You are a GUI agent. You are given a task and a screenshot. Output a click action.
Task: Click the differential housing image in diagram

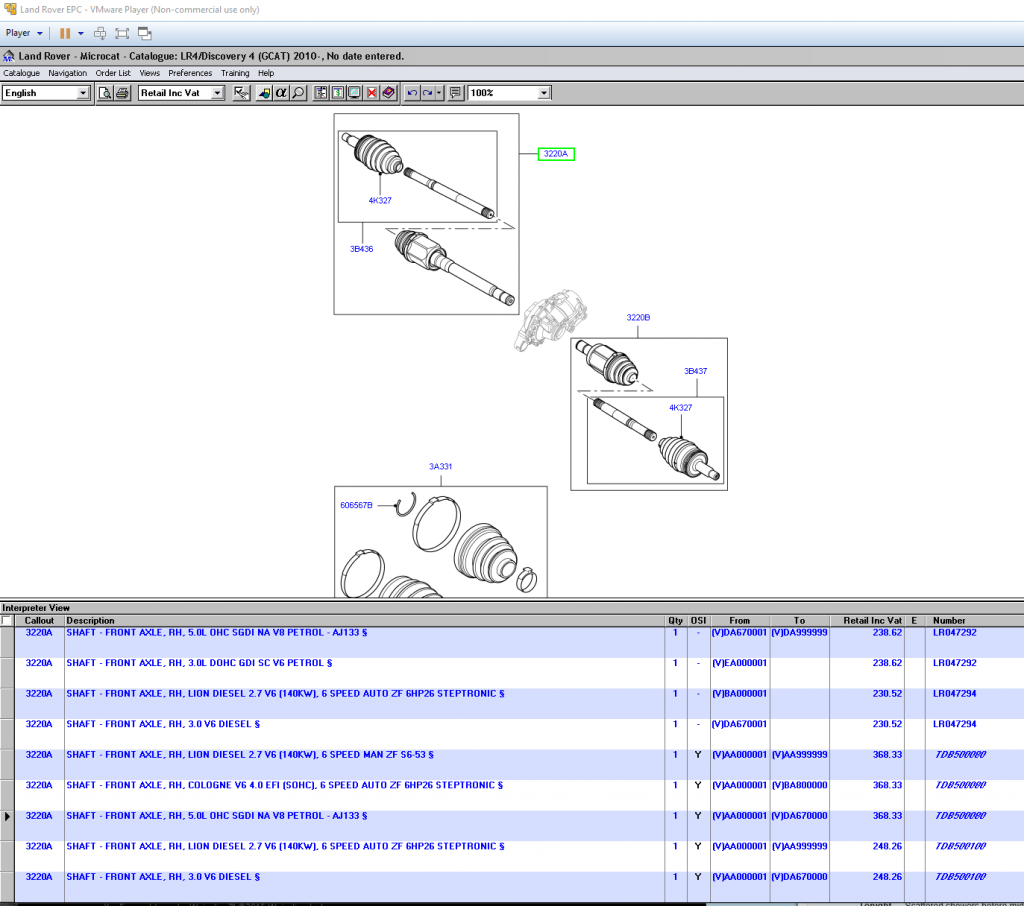pos(550,320)
